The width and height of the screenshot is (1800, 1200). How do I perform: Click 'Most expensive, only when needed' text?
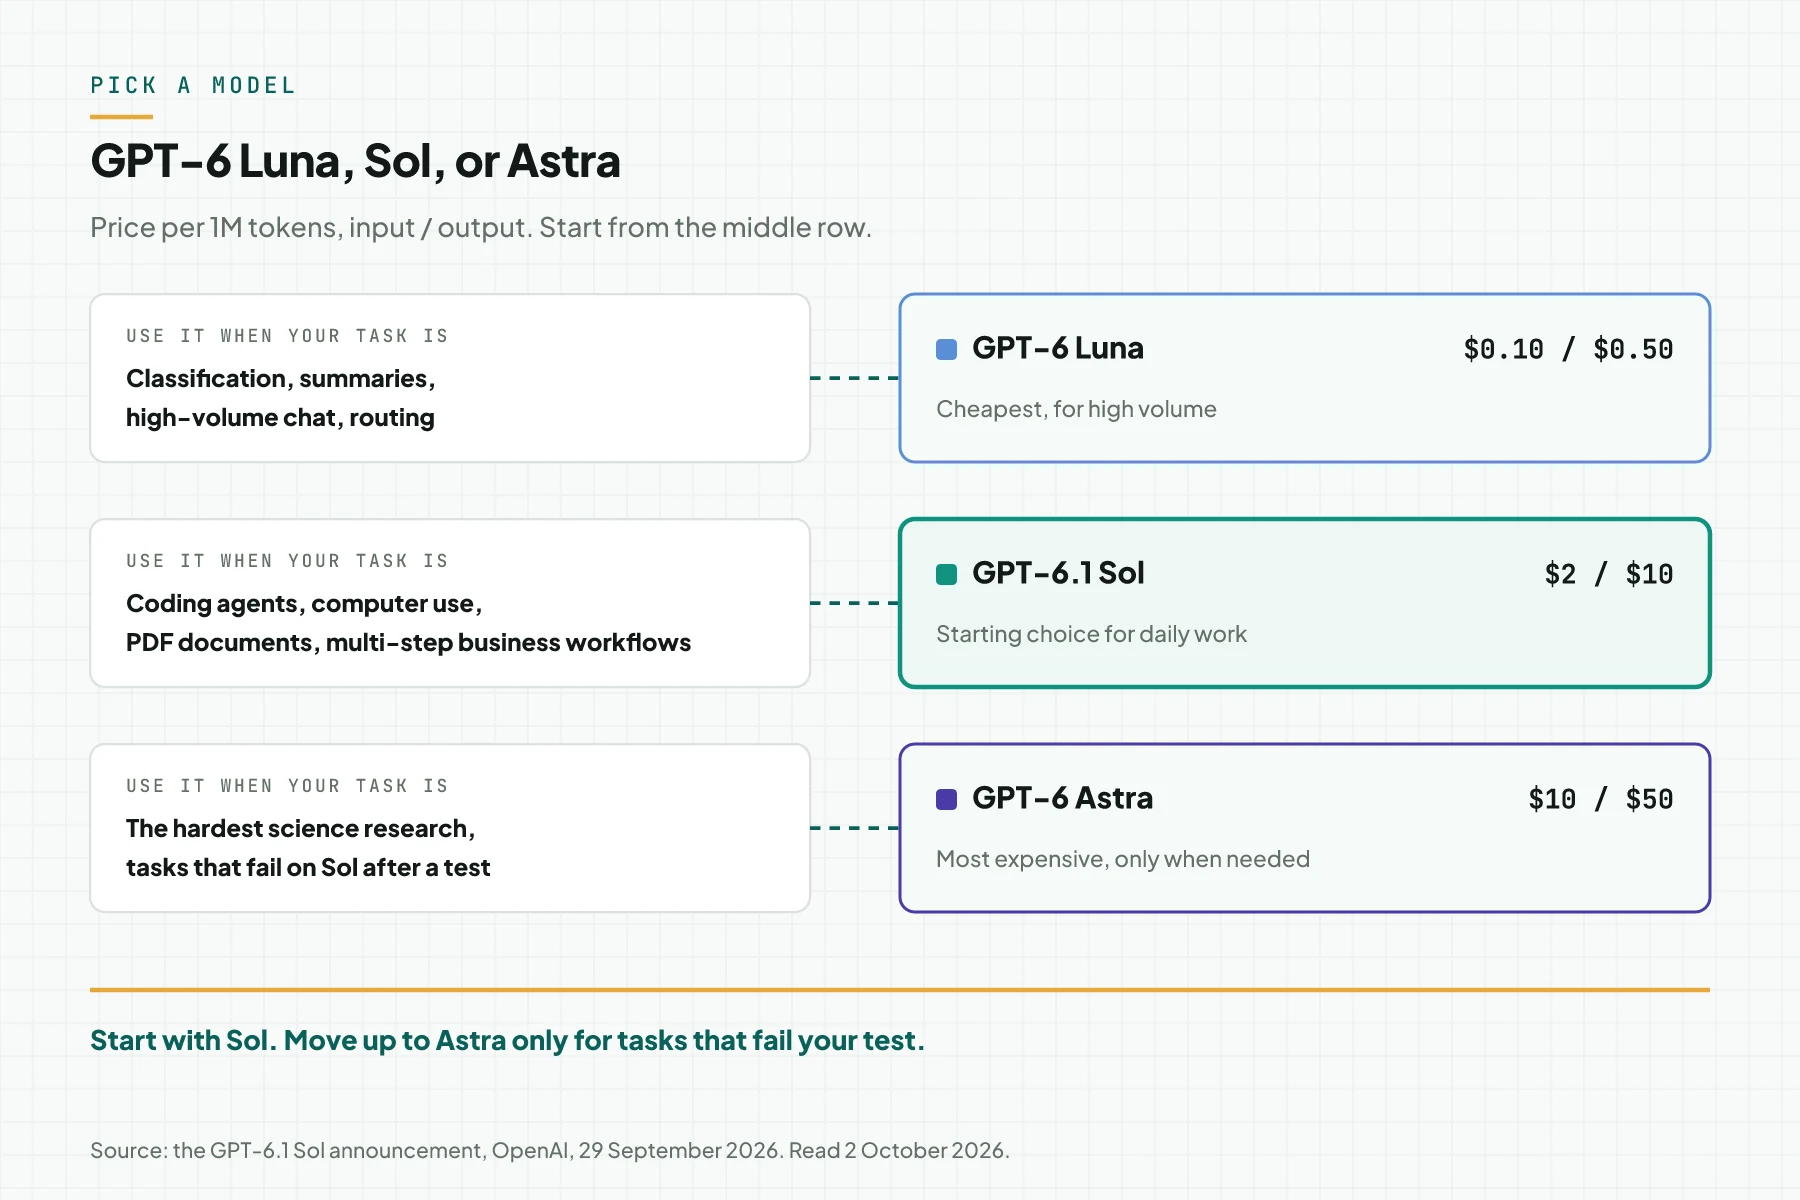tap(1122, 859)
